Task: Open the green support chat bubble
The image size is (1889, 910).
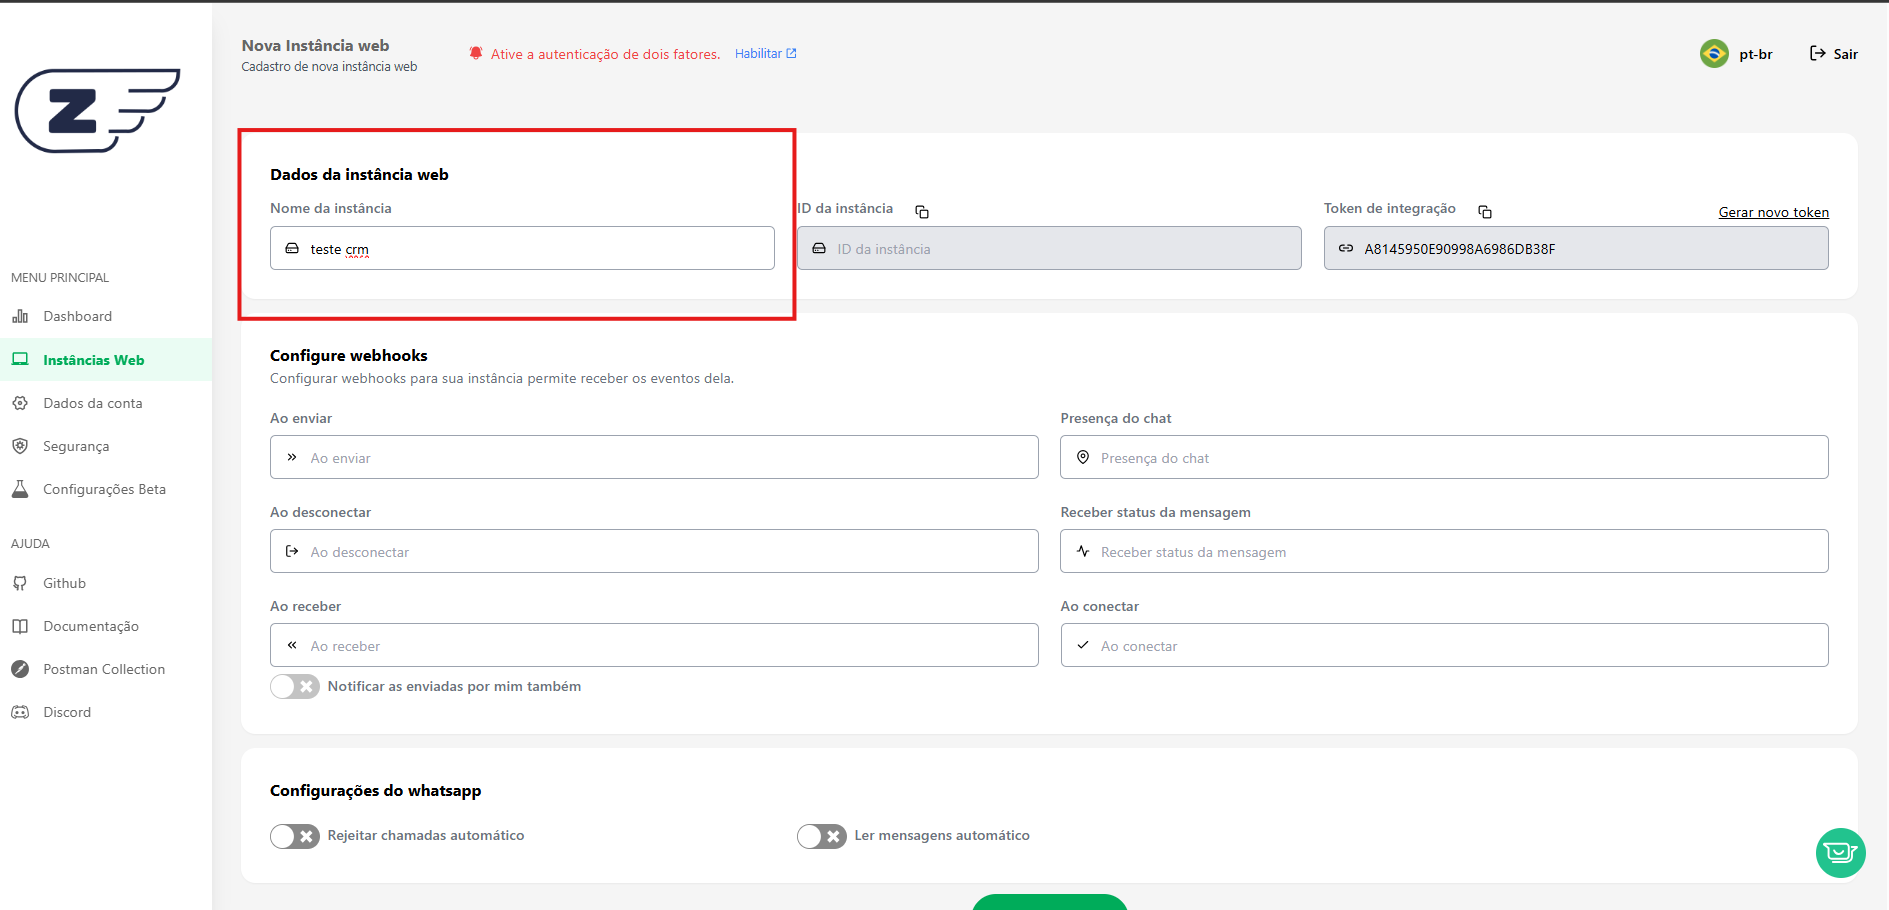Action: (x=1840, y=853)
